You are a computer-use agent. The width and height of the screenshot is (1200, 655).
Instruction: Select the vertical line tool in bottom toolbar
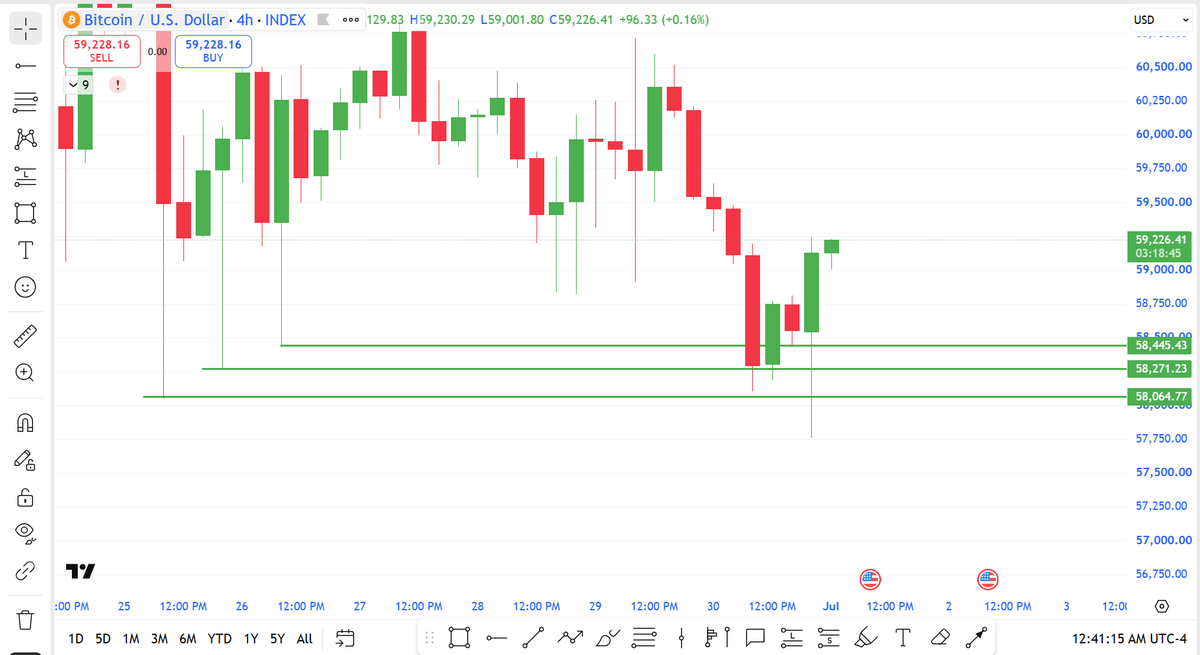point(681,636)
